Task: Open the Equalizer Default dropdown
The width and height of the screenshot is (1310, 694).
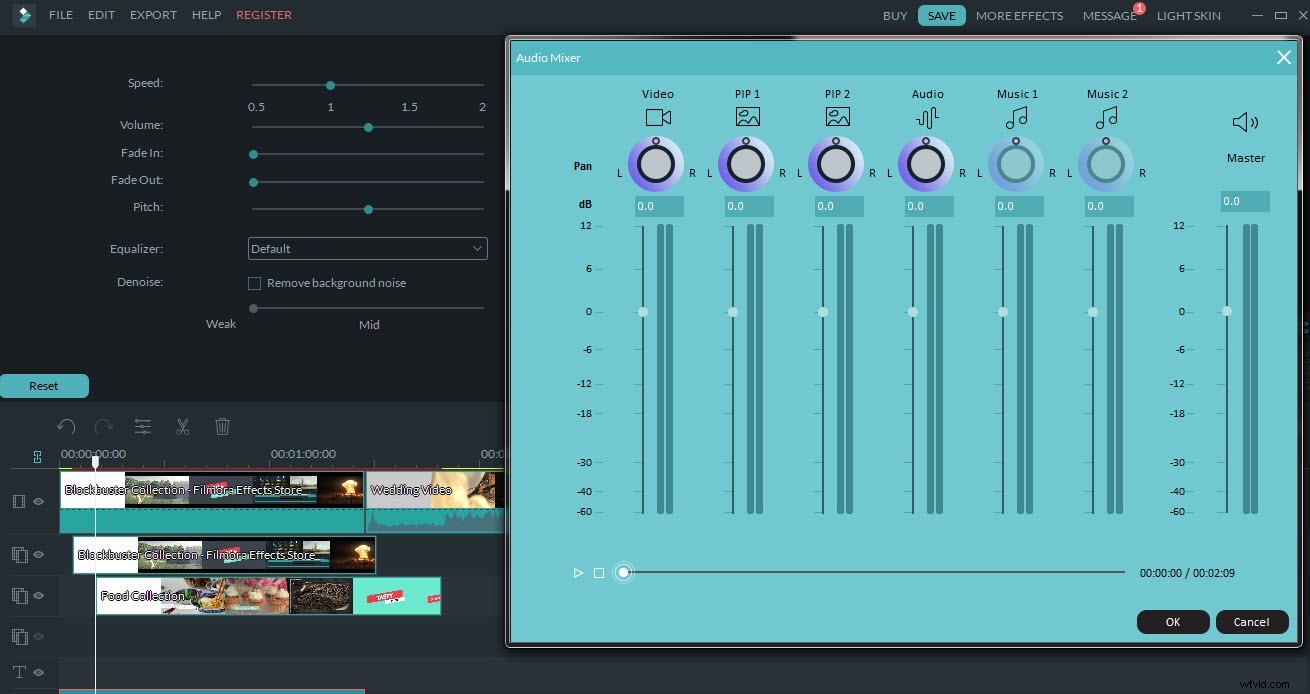Action: pyautogui.click(x=367, y=248)
